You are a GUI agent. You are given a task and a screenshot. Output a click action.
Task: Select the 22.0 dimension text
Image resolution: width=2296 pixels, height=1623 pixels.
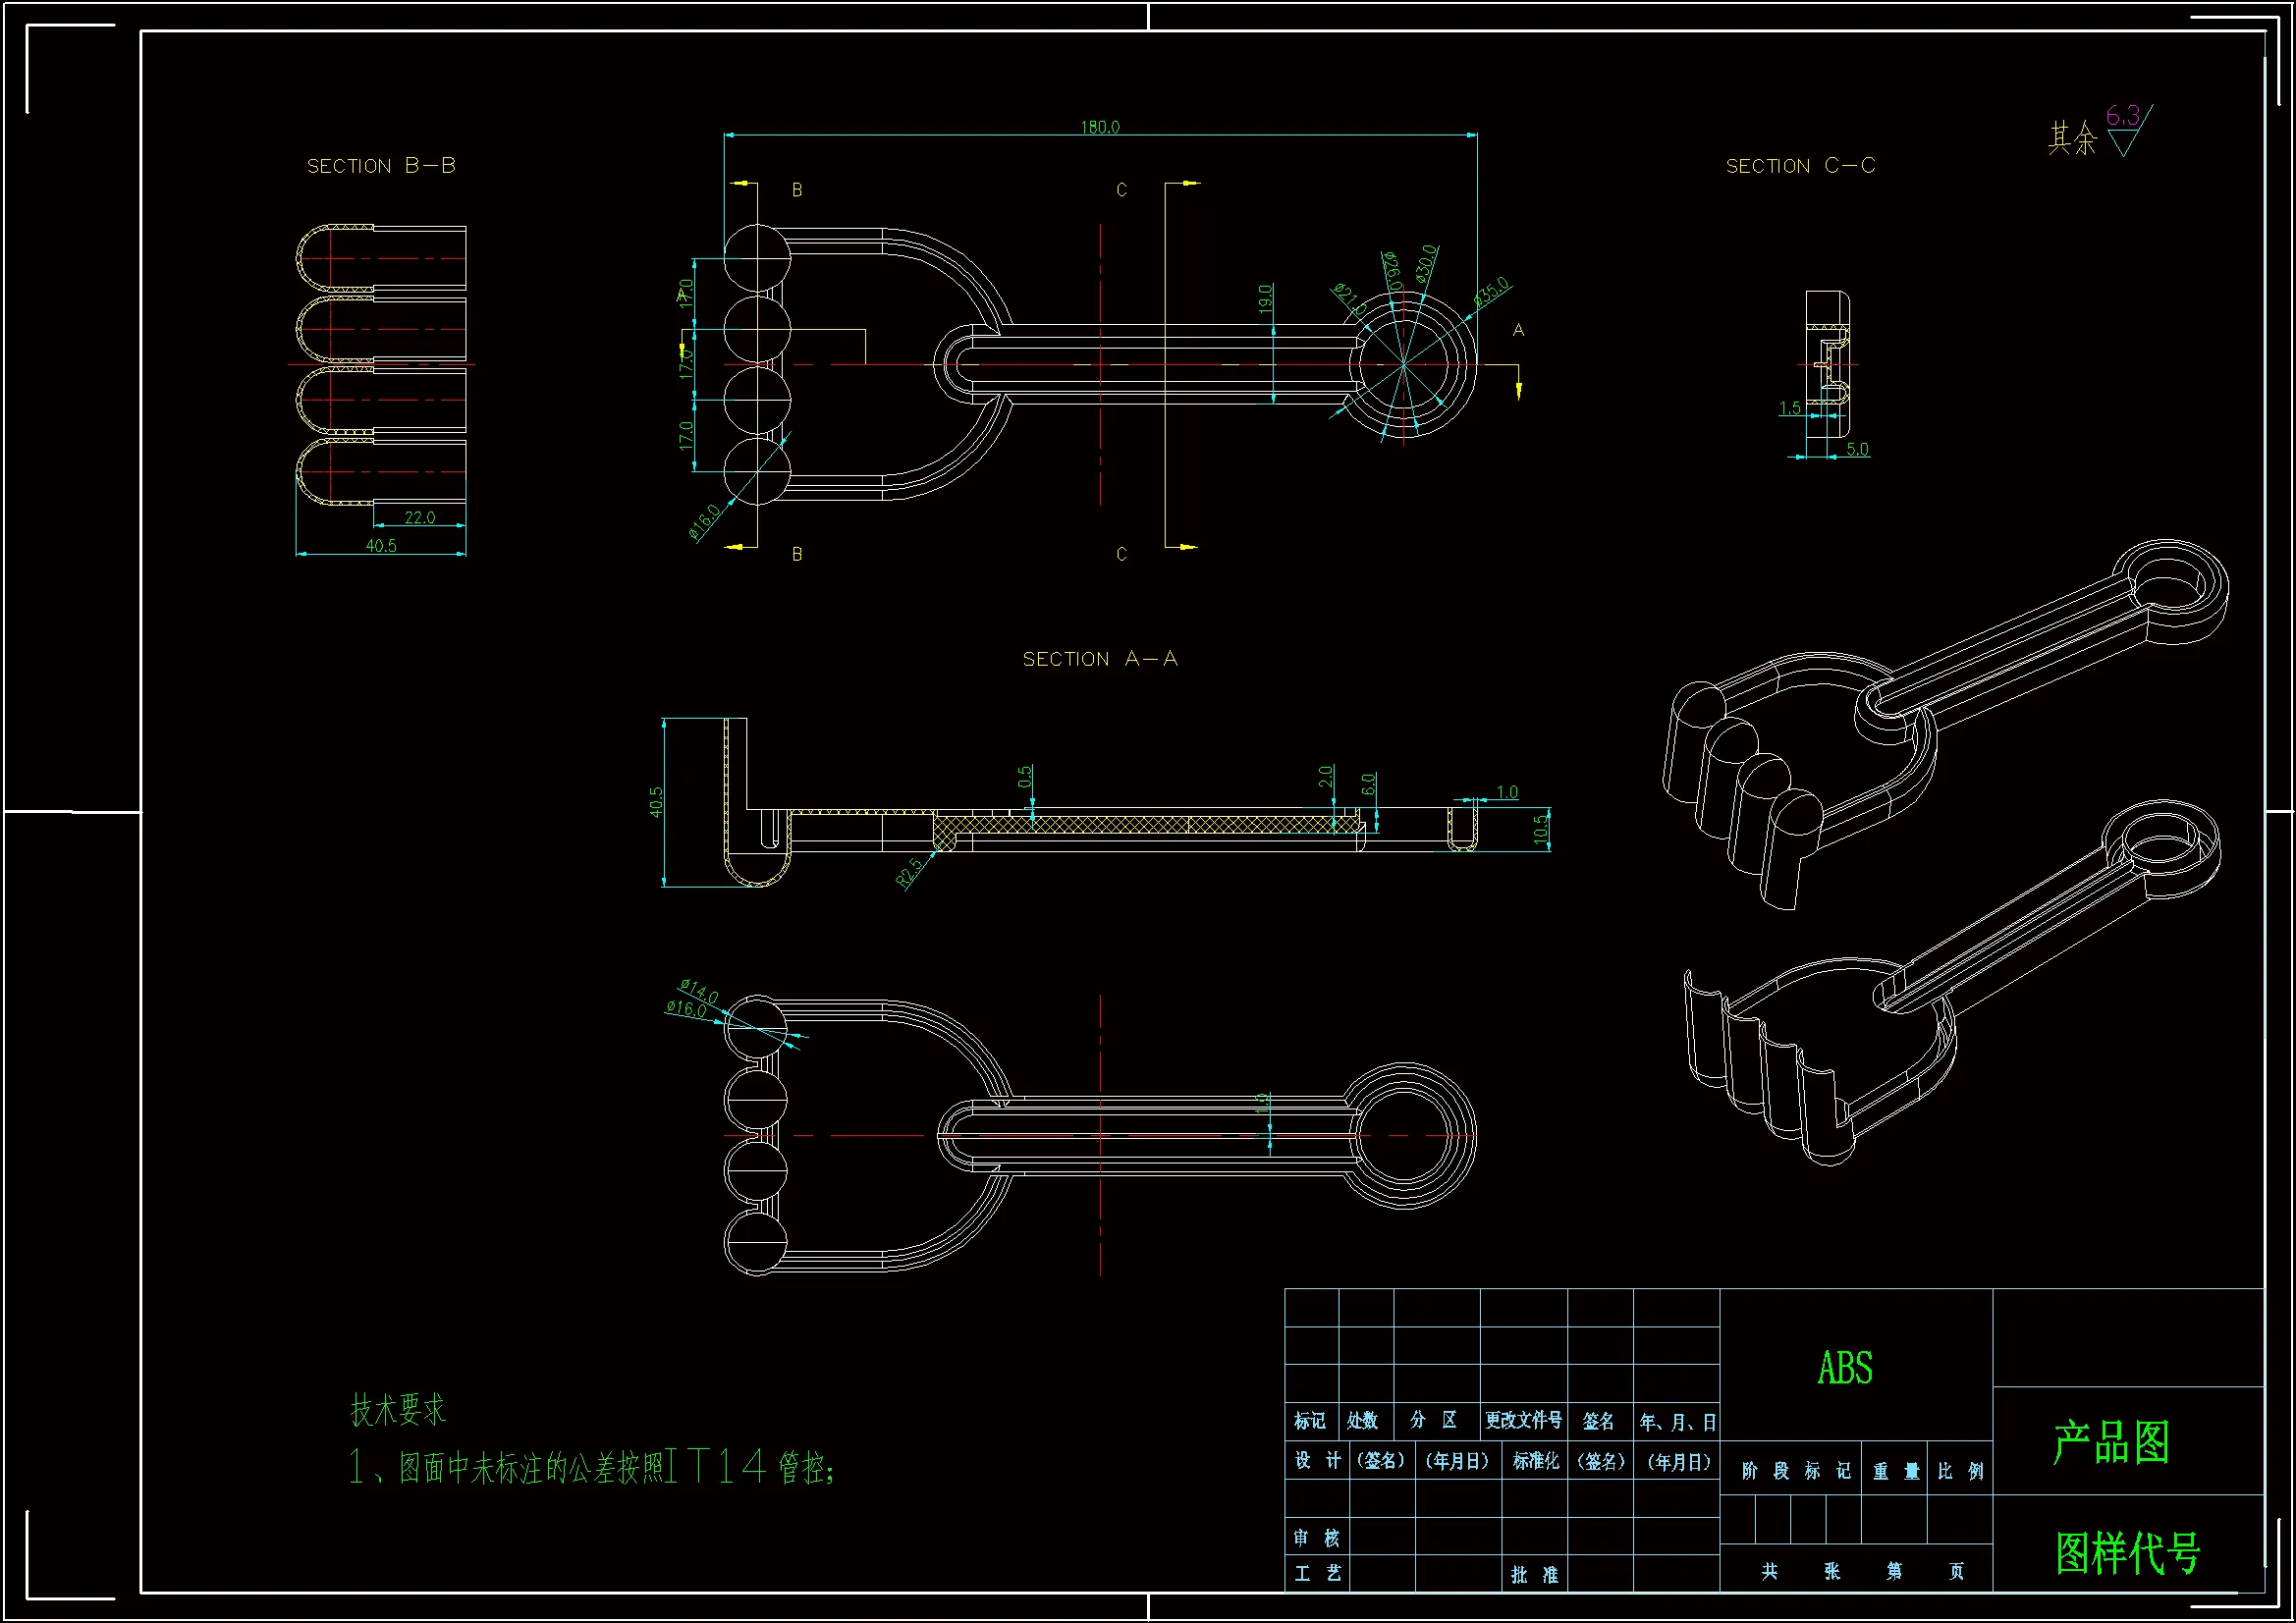pyautogui.click(x=420, y=517)
